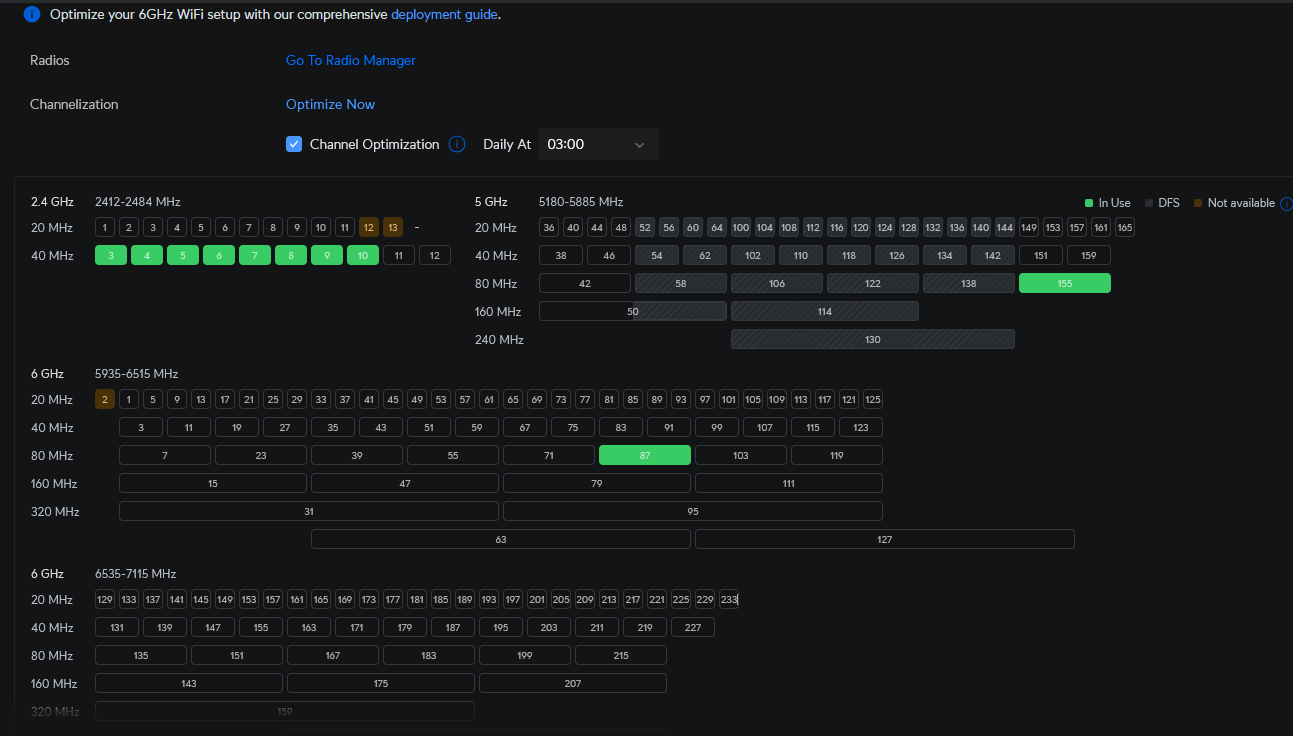The height and width of the screenshot is (736, 1293).
Task: Select 5 GHz 80 MHz channel 42
Action: (x=585, y=283)
